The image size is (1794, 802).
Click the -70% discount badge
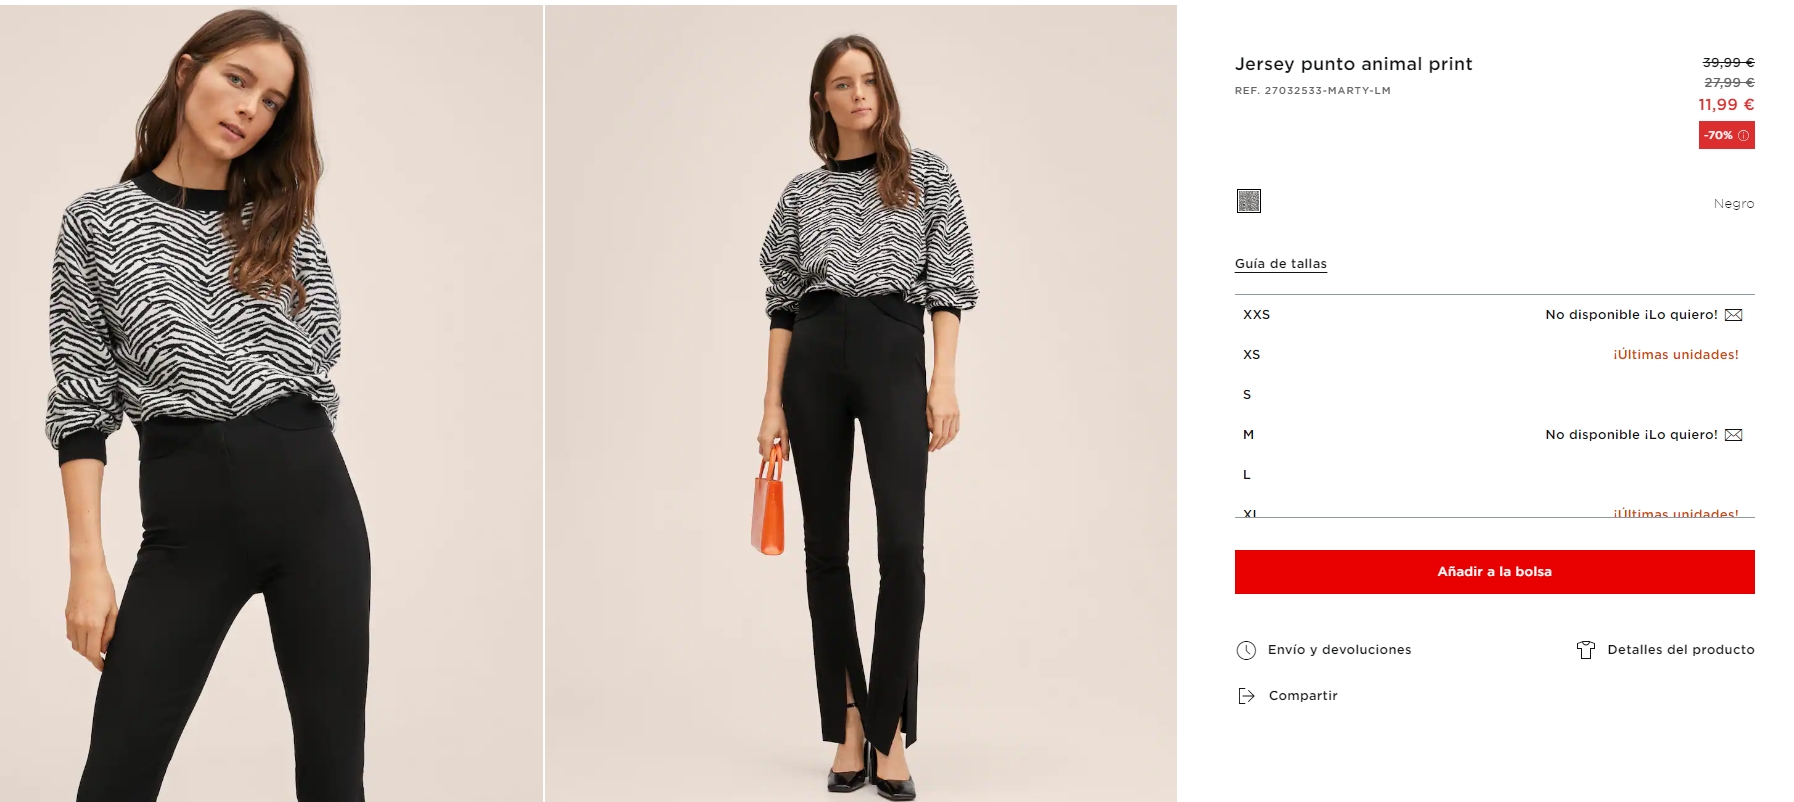[1727, 135]
